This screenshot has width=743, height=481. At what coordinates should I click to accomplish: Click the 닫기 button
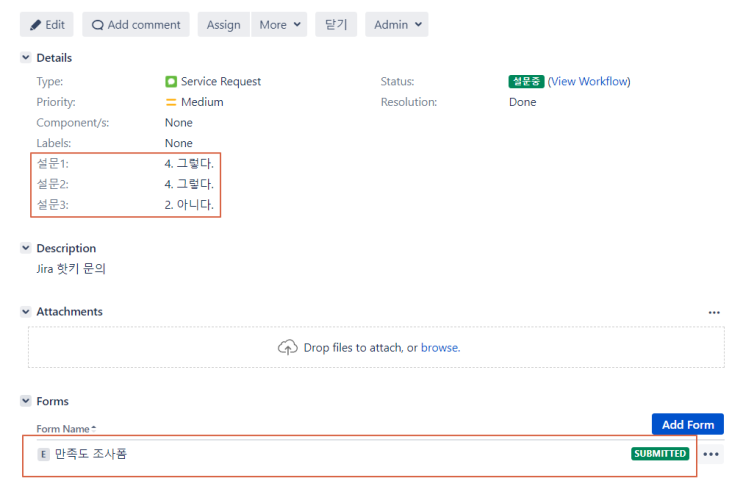pyautogui.click(x=336, y=24)
